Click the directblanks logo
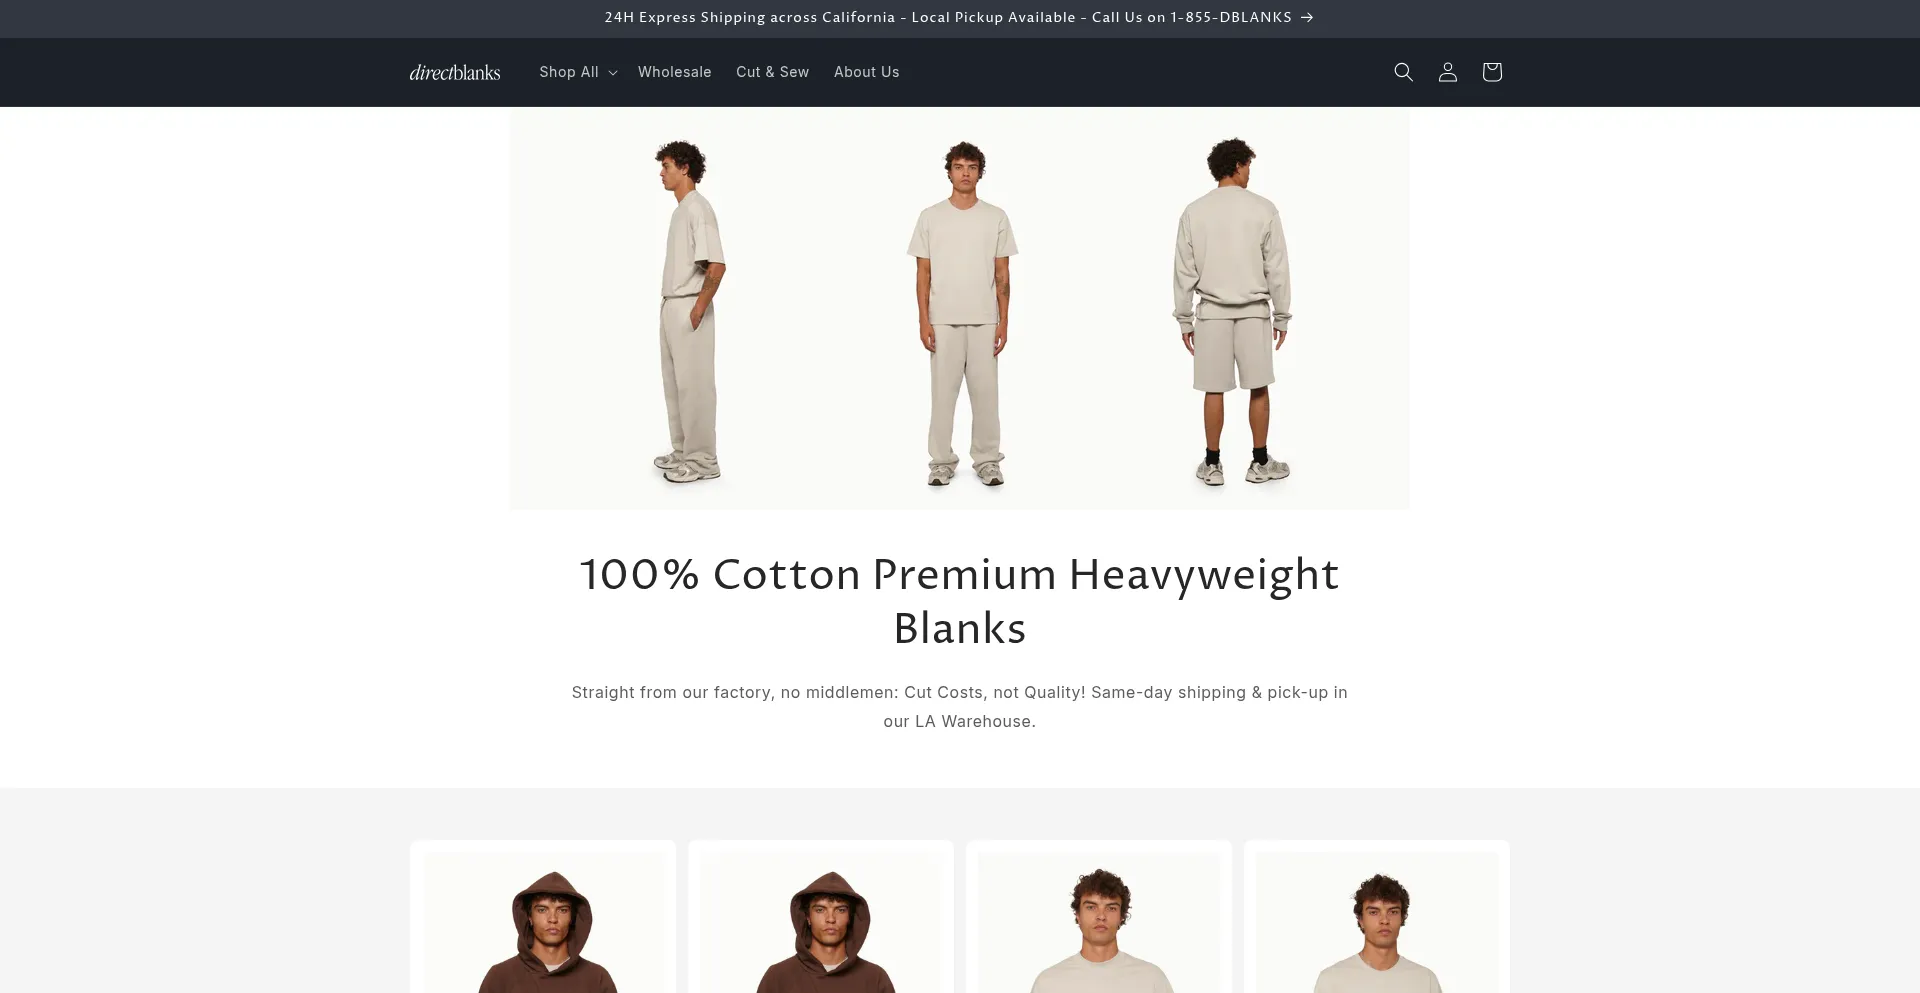This screenshot has width=1920, height=993. 455,72
